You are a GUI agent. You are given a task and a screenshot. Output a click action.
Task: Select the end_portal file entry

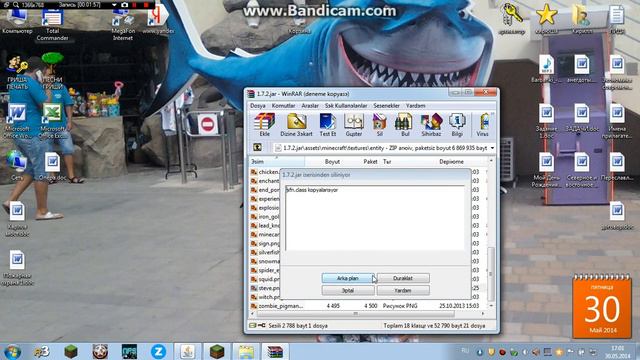[265, 190]
